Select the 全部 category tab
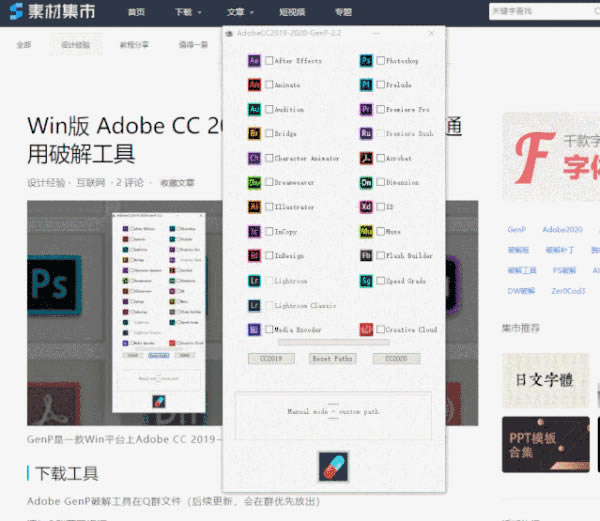 24,45
